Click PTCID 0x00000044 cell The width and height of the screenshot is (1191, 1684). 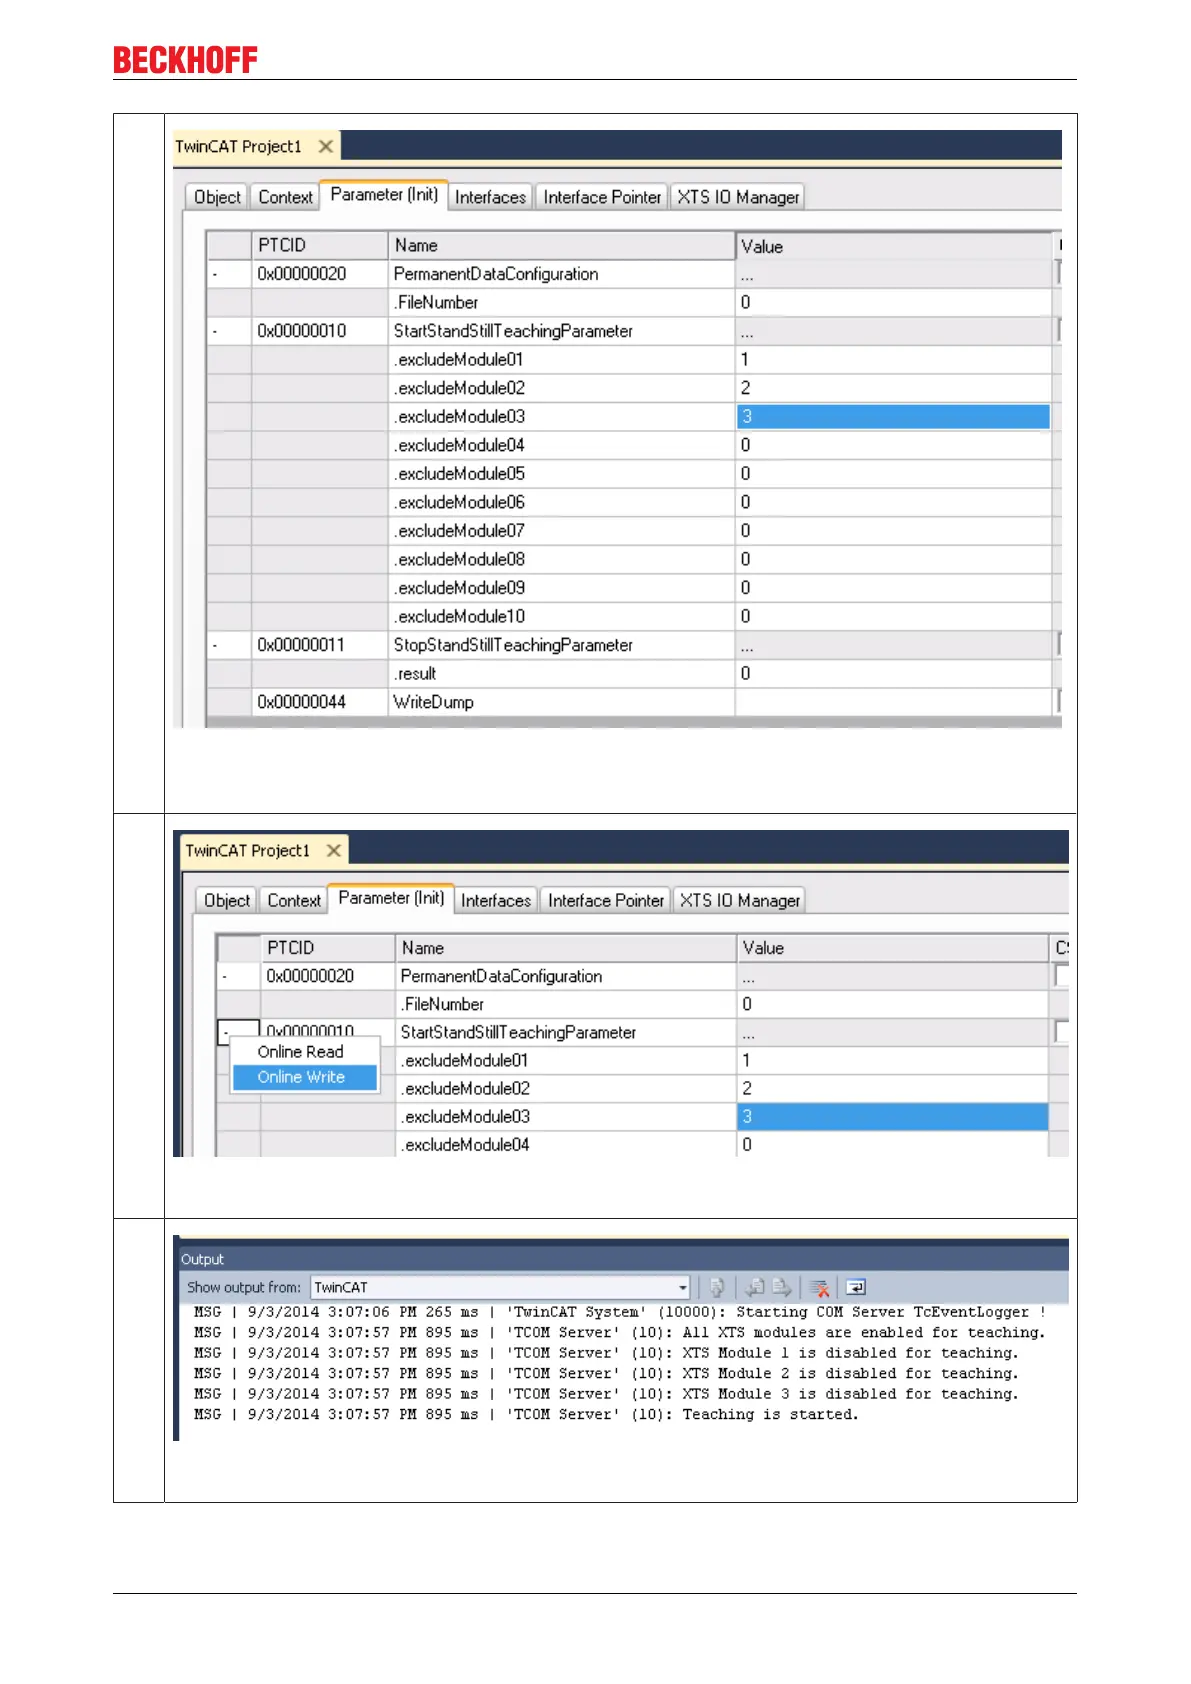click(319, 702)
